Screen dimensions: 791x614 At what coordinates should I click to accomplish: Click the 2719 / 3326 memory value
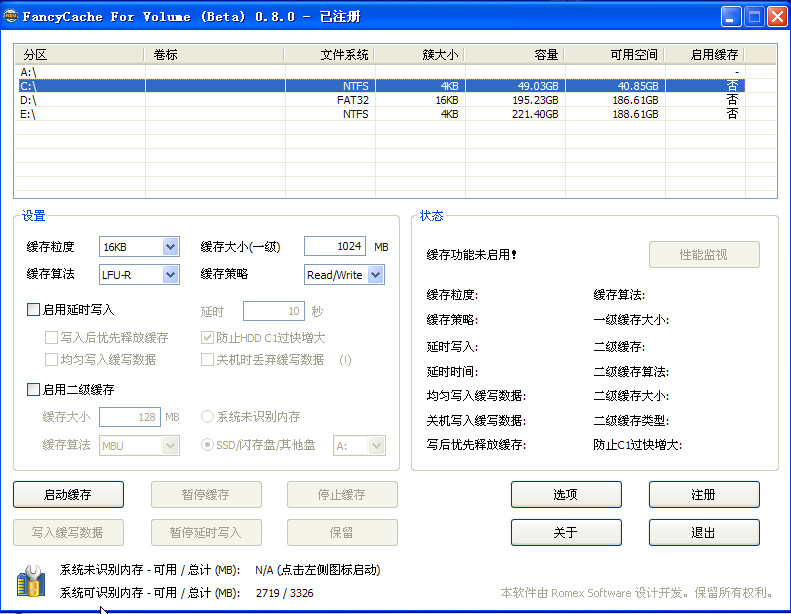tap(285, 593)
